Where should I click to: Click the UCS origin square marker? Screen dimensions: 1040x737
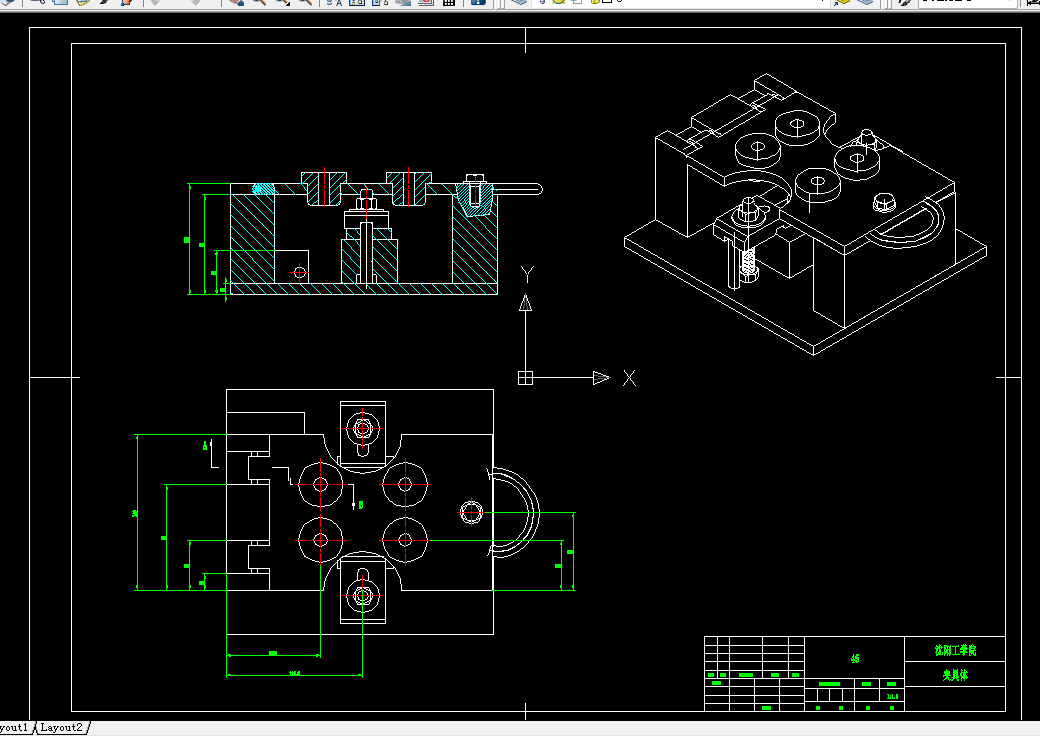point(525,378)
